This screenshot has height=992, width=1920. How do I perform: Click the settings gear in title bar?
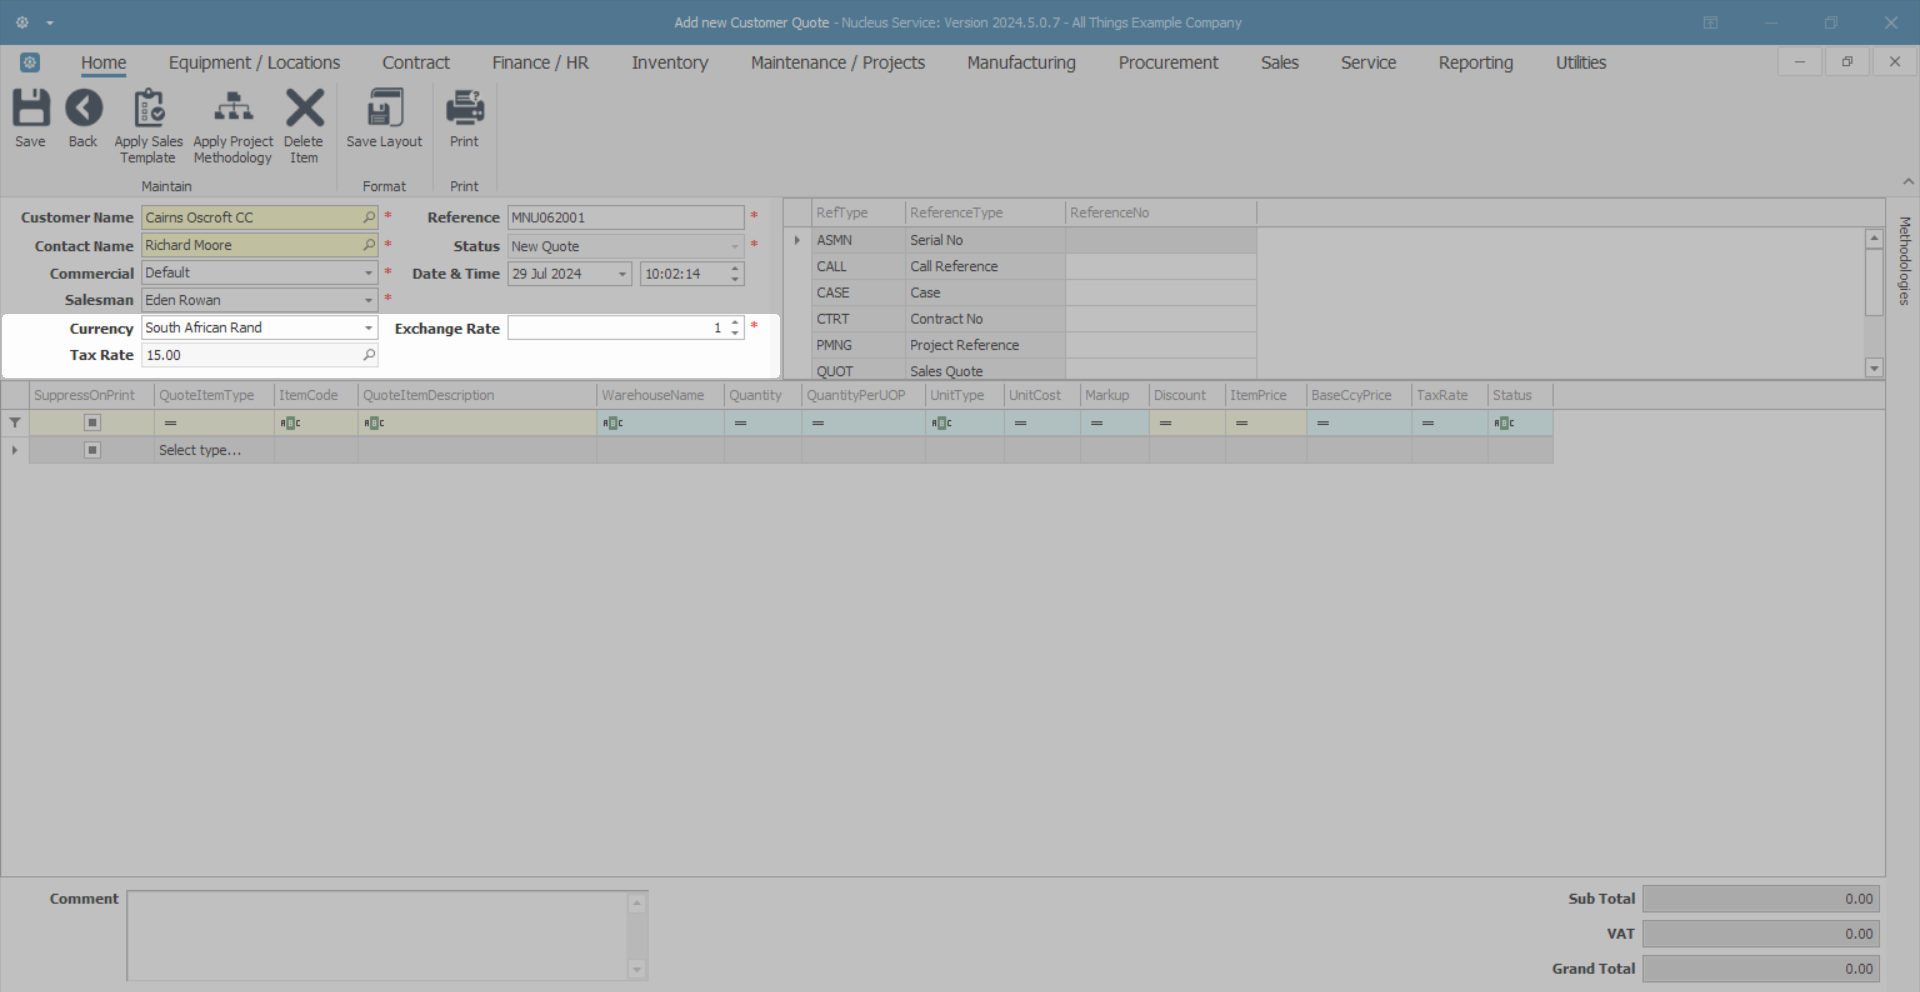coord(22,22)
